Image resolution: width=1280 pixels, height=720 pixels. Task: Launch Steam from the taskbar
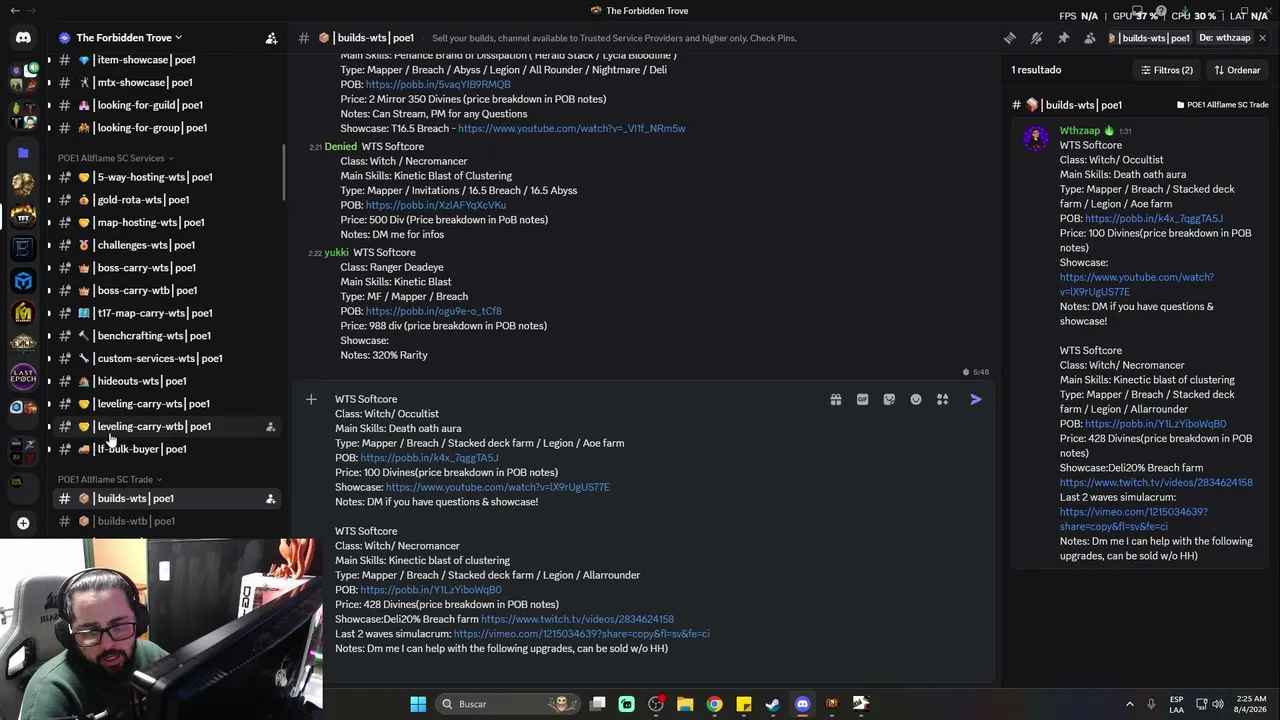point(773,704)
